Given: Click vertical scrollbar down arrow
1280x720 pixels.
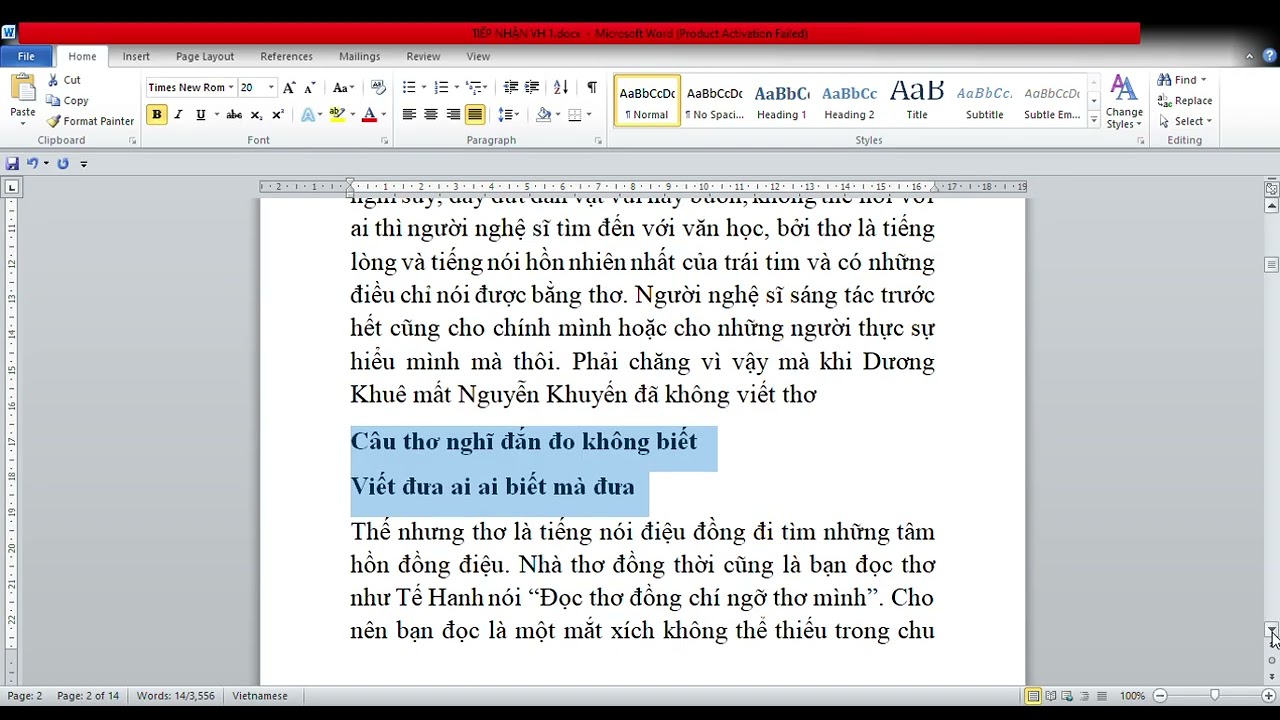Looking at the screenshot, I should (1271, 629).
